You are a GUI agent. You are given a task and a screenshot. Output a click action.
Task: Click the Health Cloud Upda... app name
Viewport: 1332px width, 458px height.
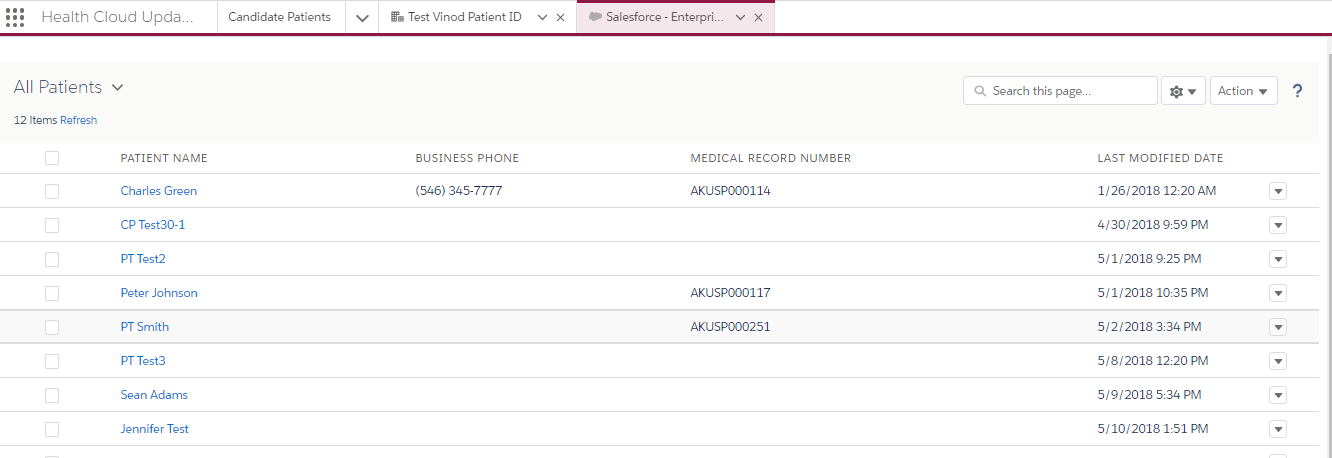118,17
